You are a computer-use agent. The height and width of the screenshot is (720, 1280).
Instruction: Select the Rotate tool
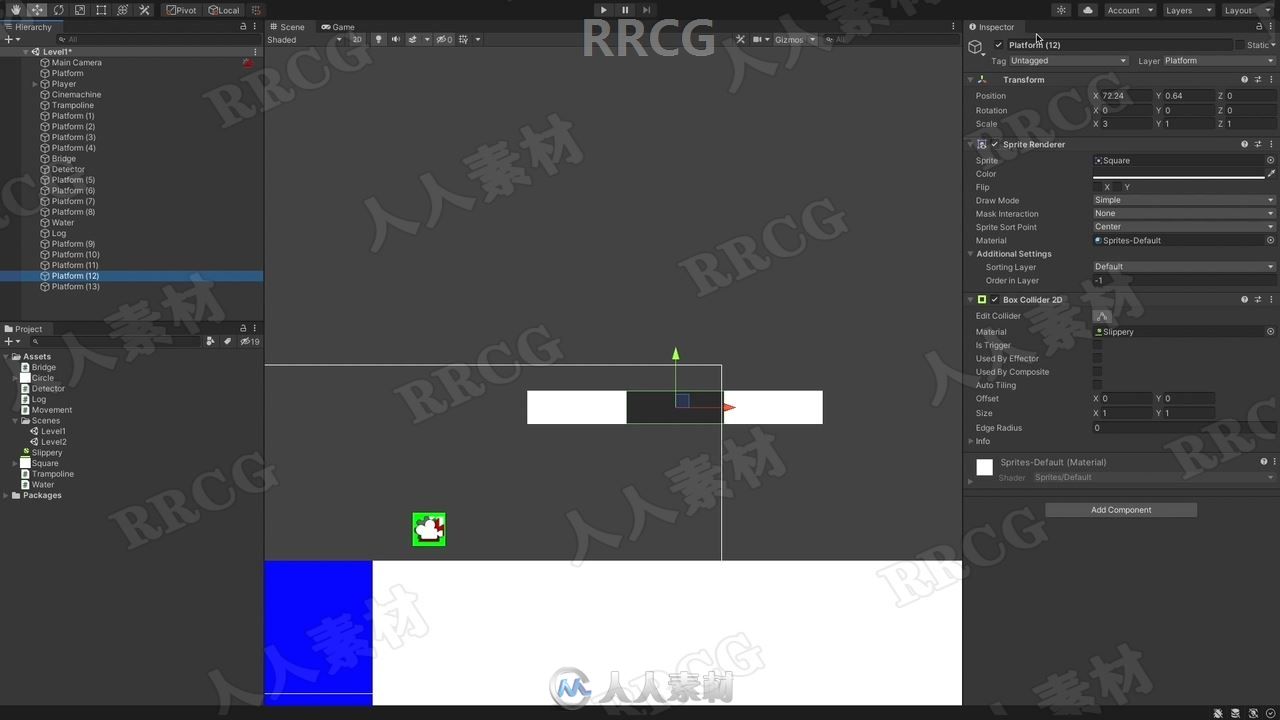(58, 10)
